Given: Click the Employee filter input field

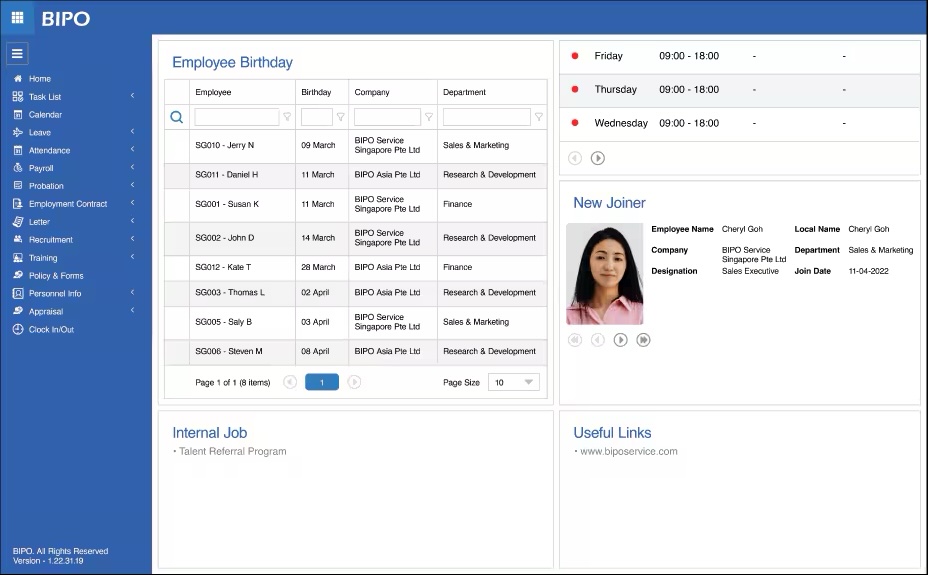Looking at the screenshot, I should [237, 117].
